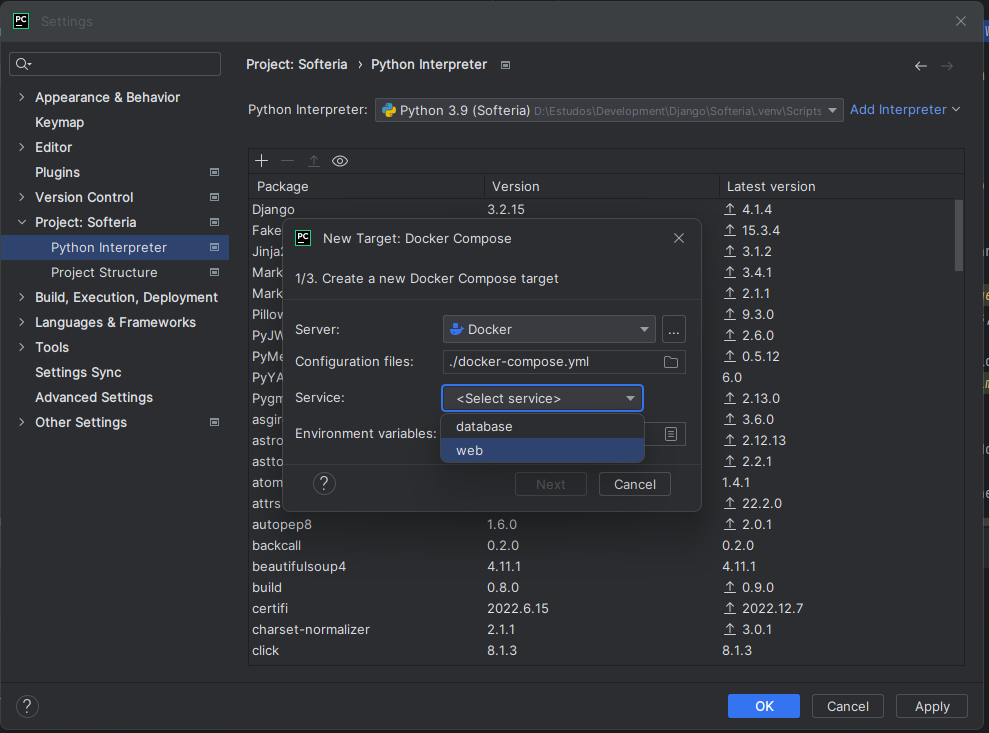Click the environment variables edit icon
The height and width of the screenshot is (733, 989).
tap(671, 434)
